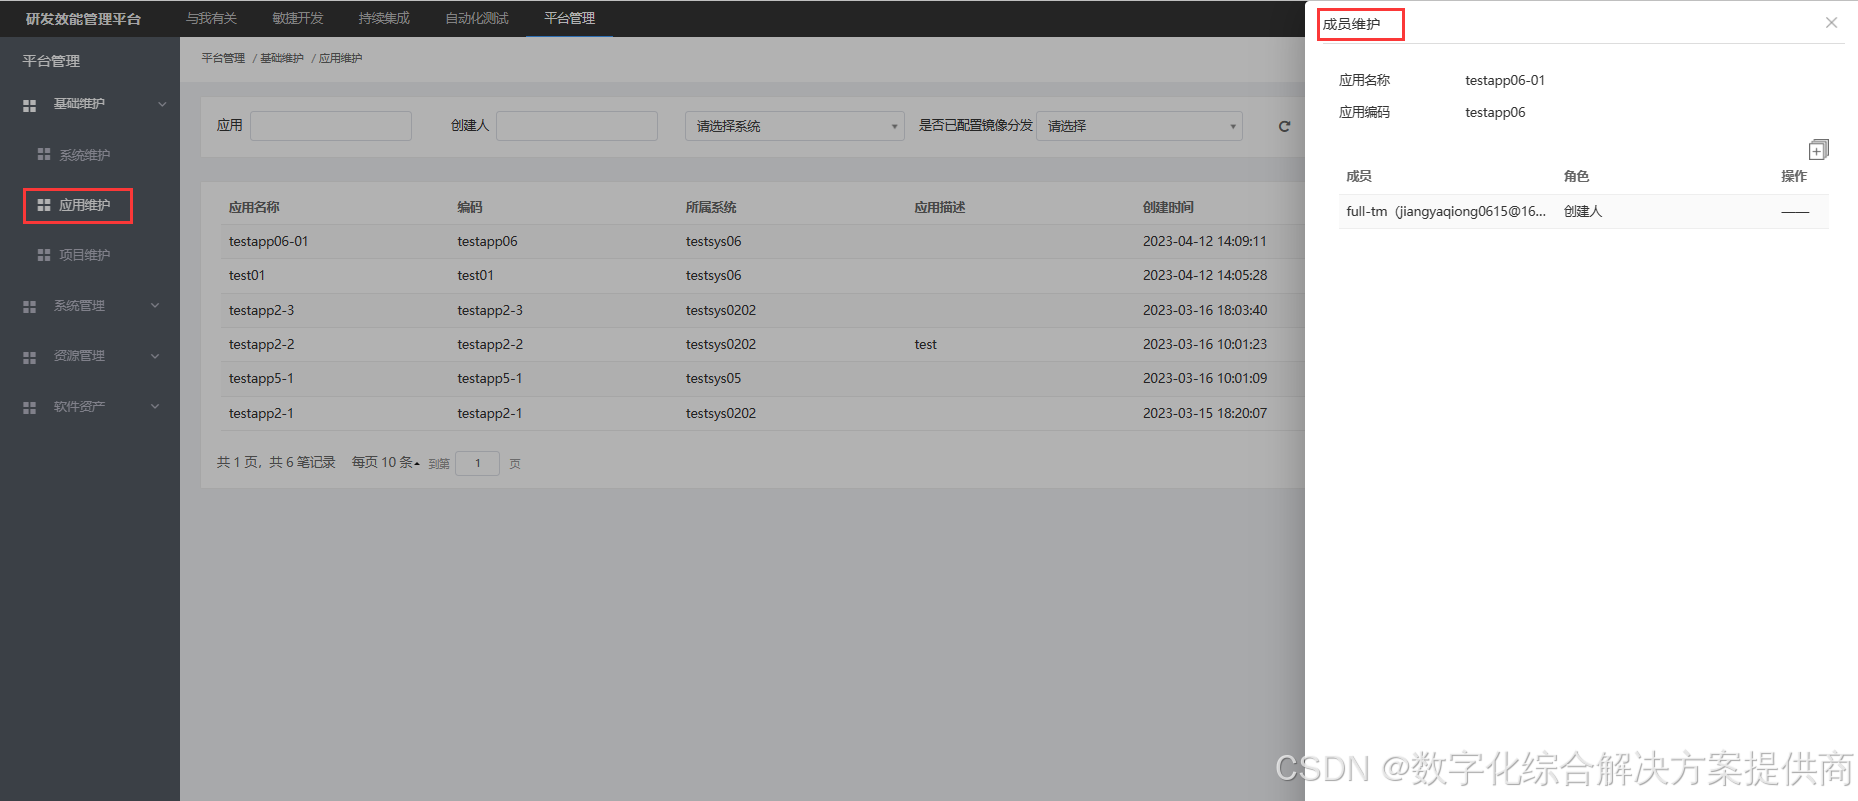
Task: Expand the 软件资产 sidebar group
Action: pos(155,406)
